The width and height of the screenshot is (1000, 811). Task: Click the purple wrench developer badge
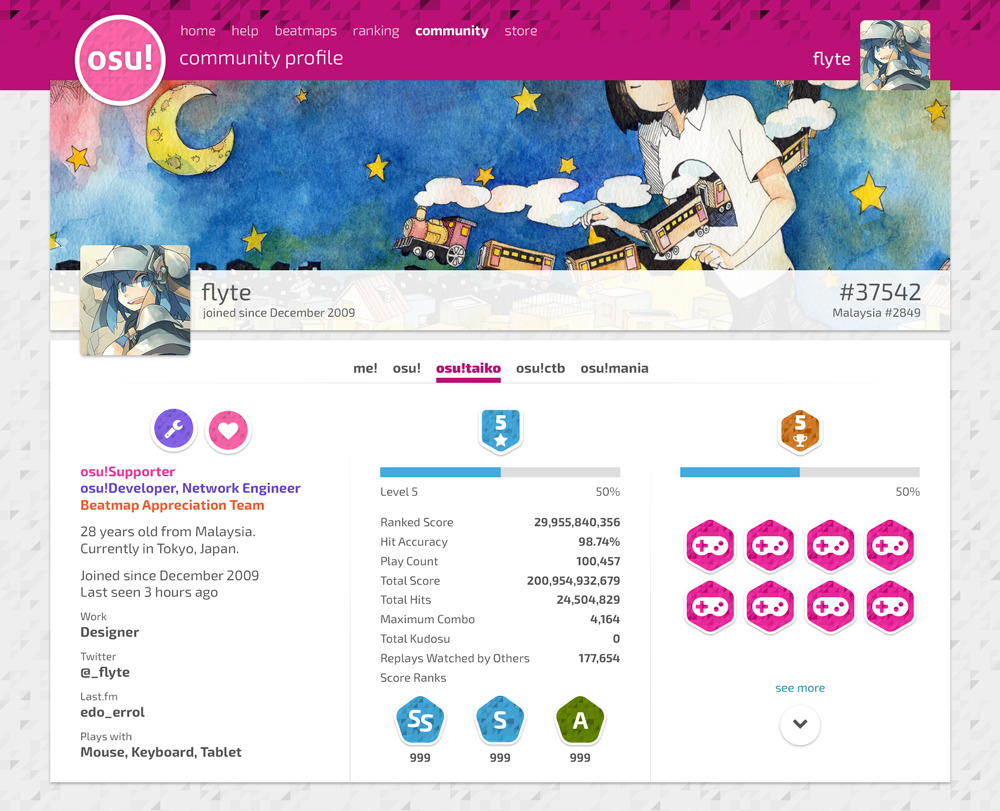173,429
